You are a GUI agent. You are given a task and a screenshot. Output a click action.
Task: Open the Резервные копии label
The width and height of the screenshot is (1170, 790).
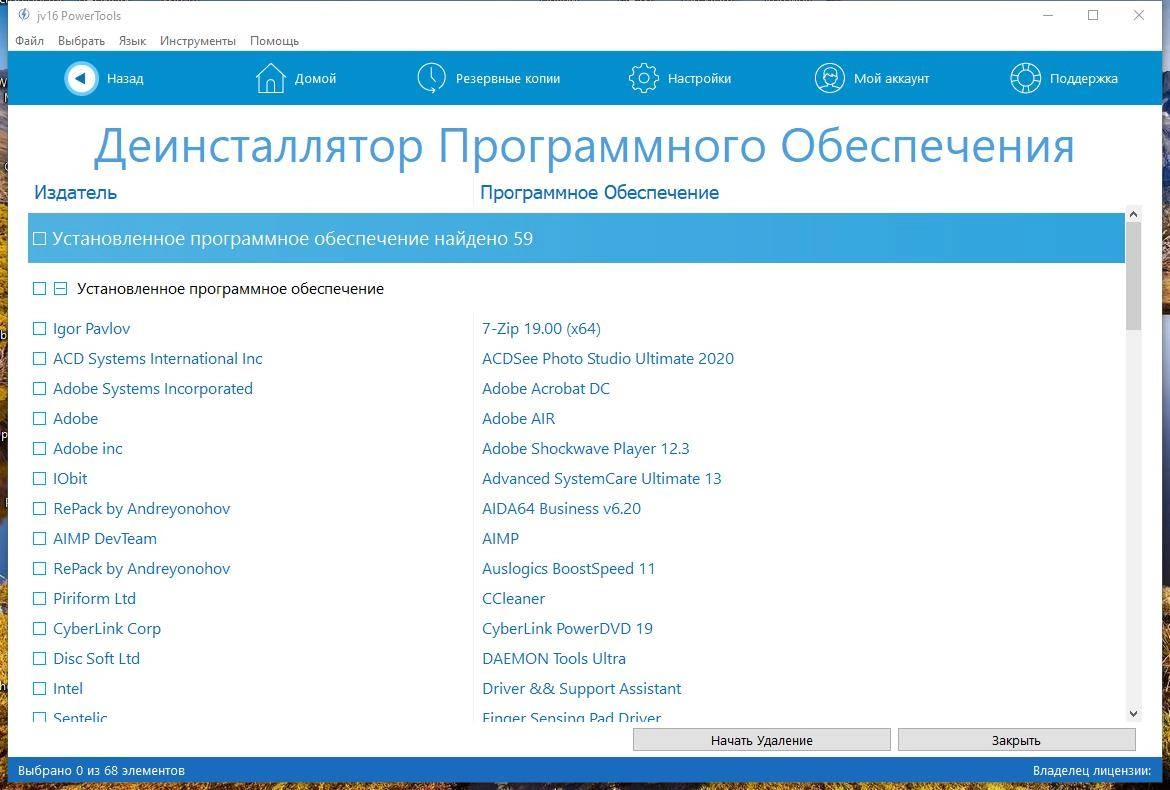(x=508, y=78)
